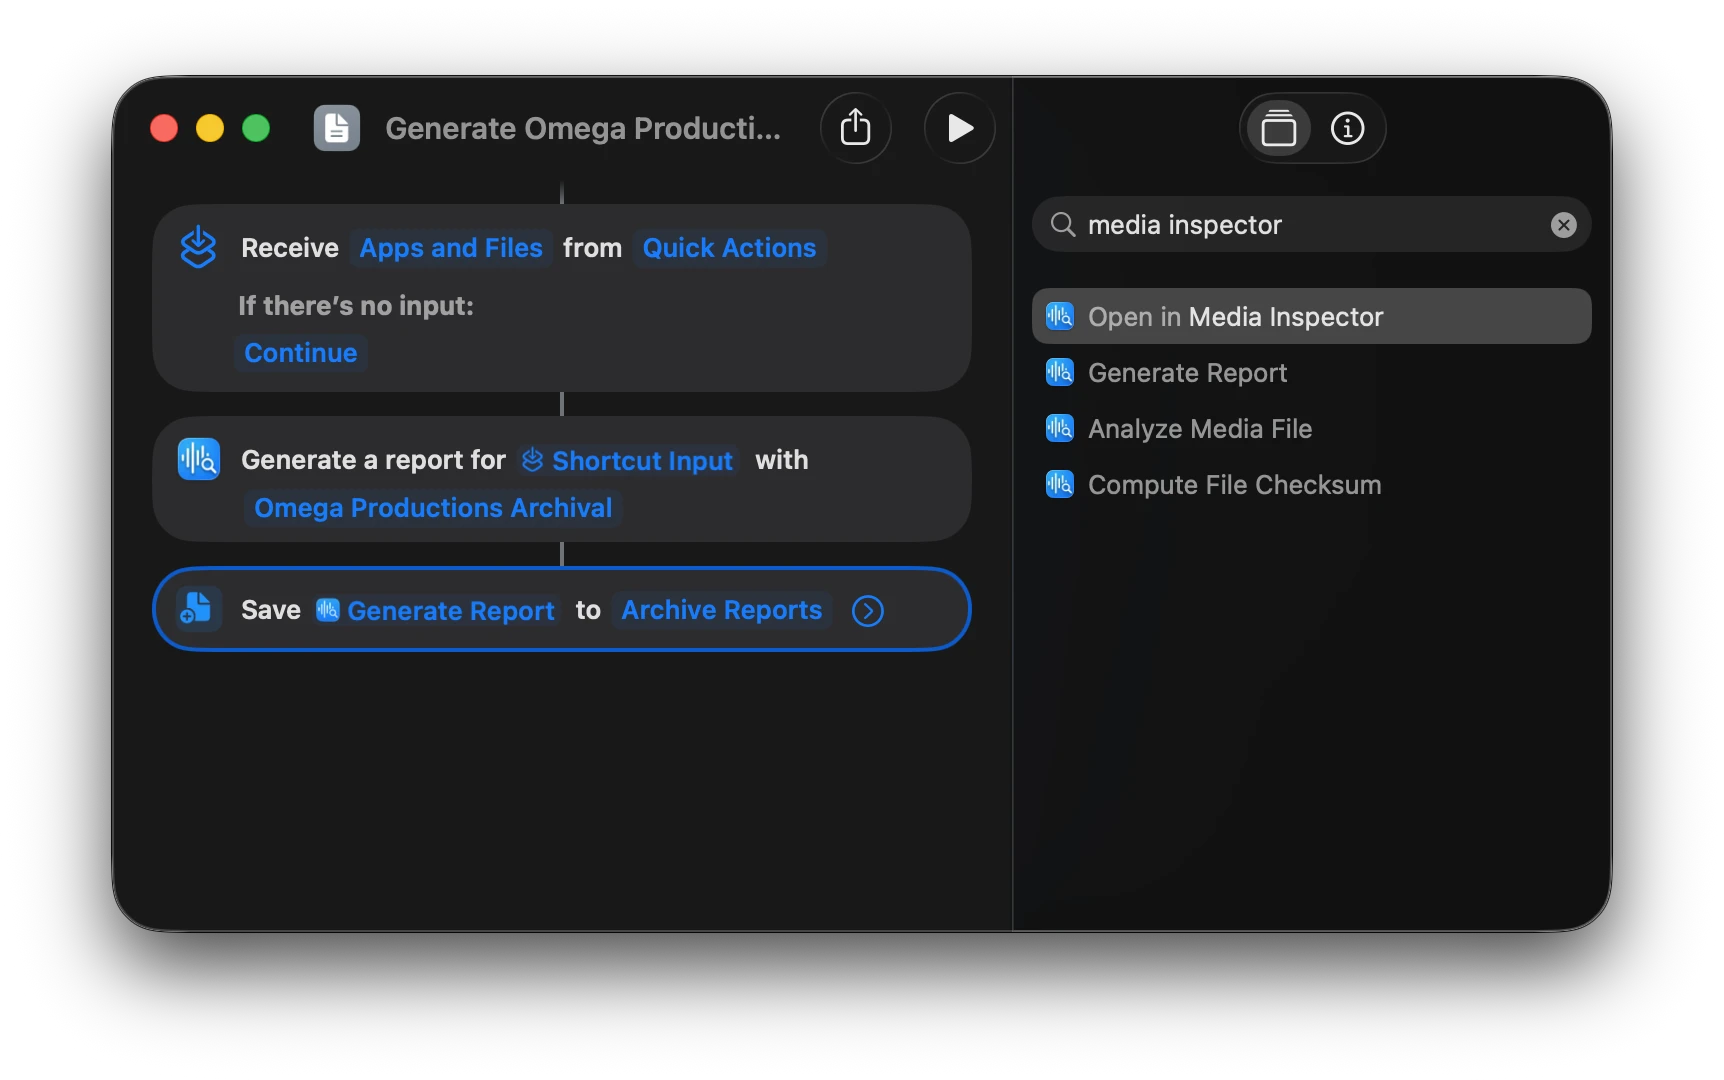Minimize the shortcut editor window
The image size is (1724, 1080).
pyautogui.click(x=210, y=128)
